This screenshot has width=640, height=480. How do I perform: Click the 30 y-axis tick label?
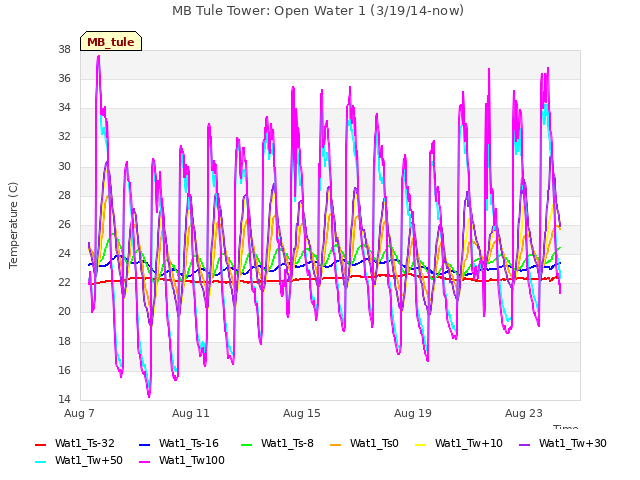click(64, 167)
